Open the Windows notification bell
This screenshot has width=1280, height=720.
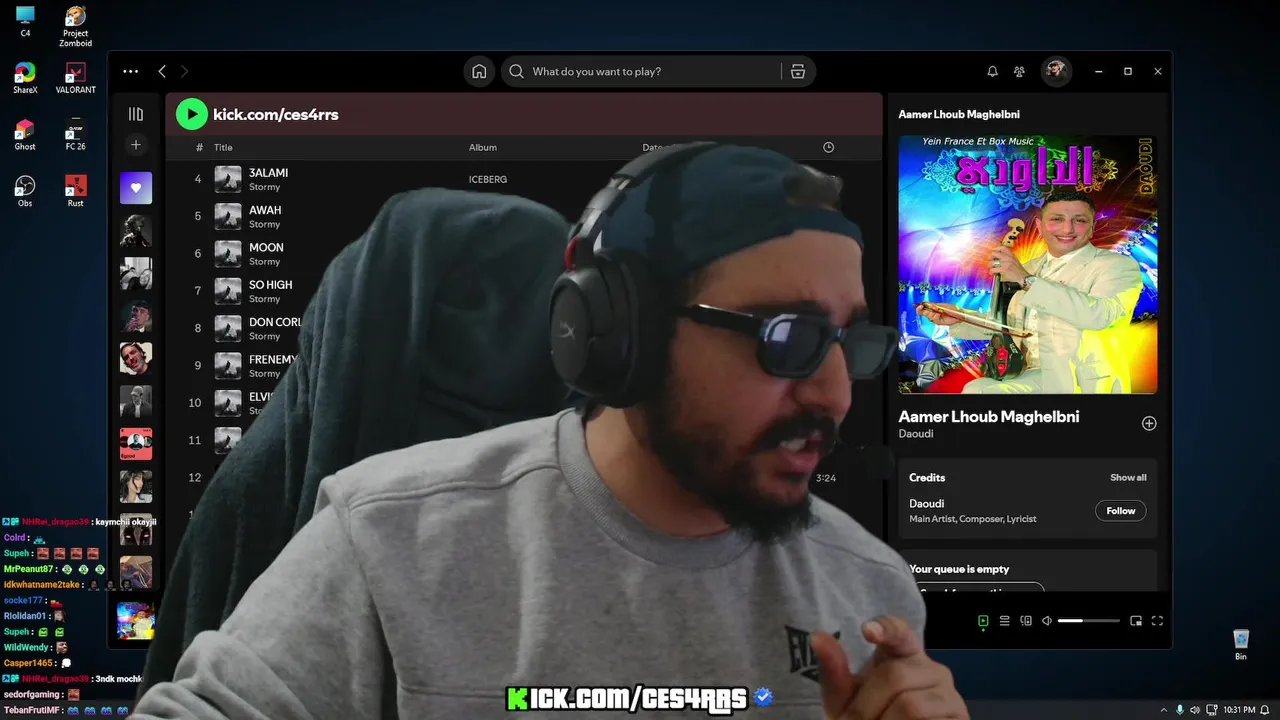pyautogui.click(x=1266, y=710)
